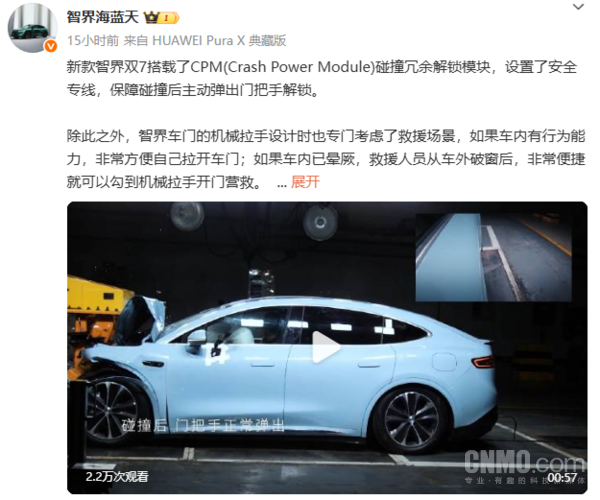
Task: Play the crash test video
Action: click(x=326, y=347)
